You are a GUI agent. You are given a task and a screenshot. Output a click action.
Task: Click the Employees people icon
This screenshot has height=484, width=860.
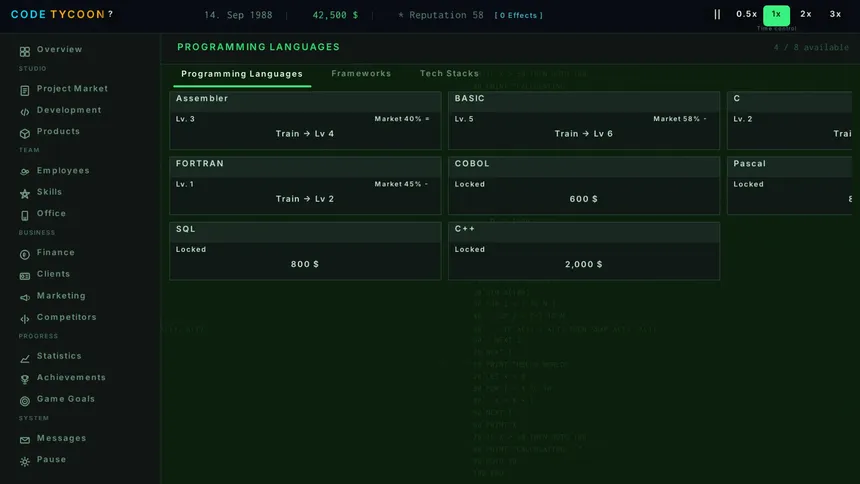pos(25,172)
